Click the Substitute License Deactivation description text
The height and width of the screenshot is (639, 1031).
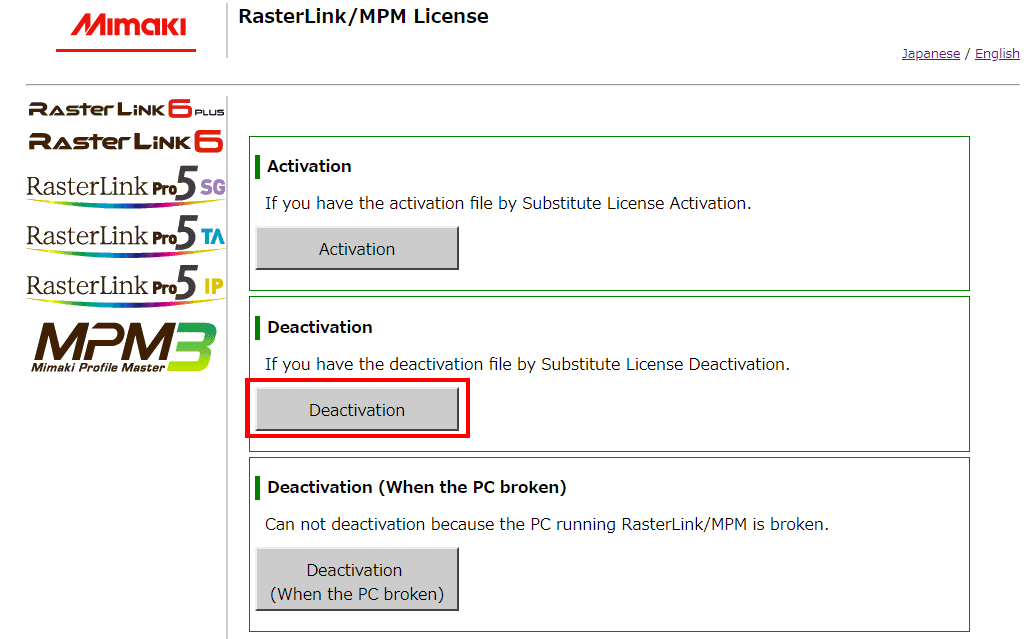point(527,364)
